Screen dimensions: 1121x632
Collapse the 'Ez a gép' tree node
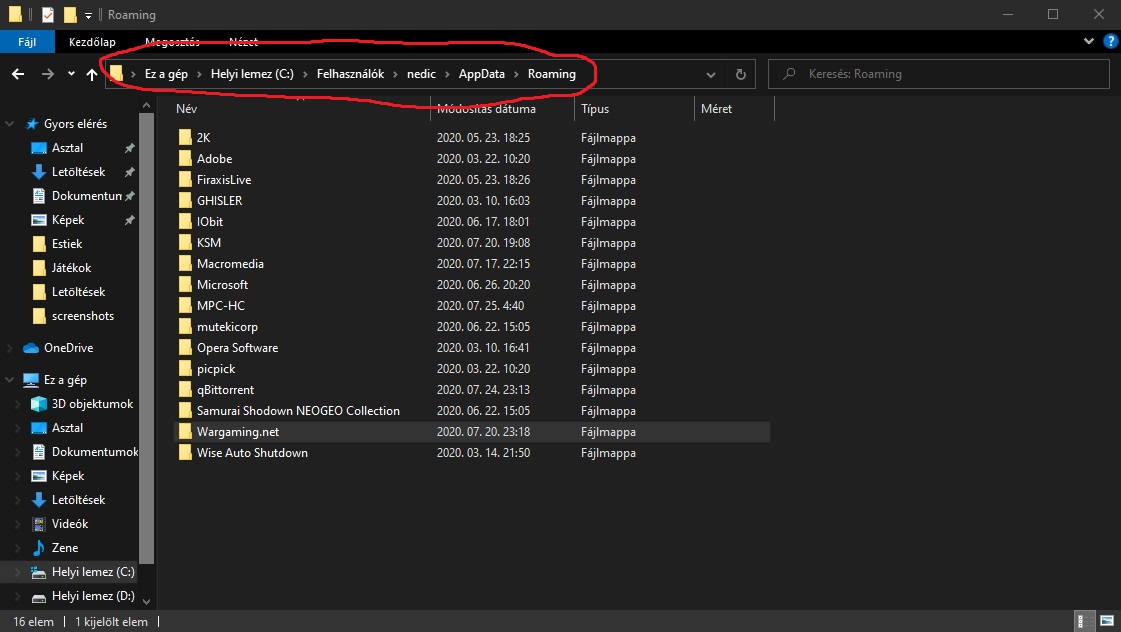tap(10, 380)
